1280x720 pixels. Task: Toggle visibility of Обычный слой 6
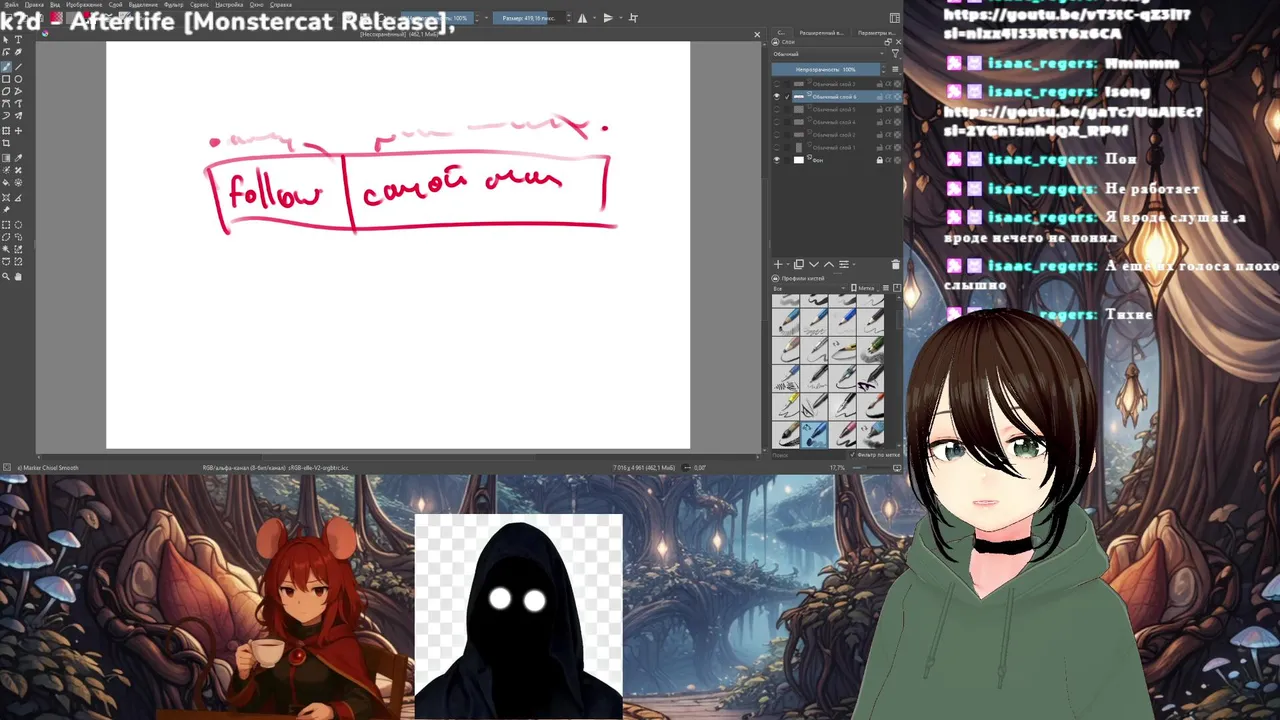tap(777, 97)
